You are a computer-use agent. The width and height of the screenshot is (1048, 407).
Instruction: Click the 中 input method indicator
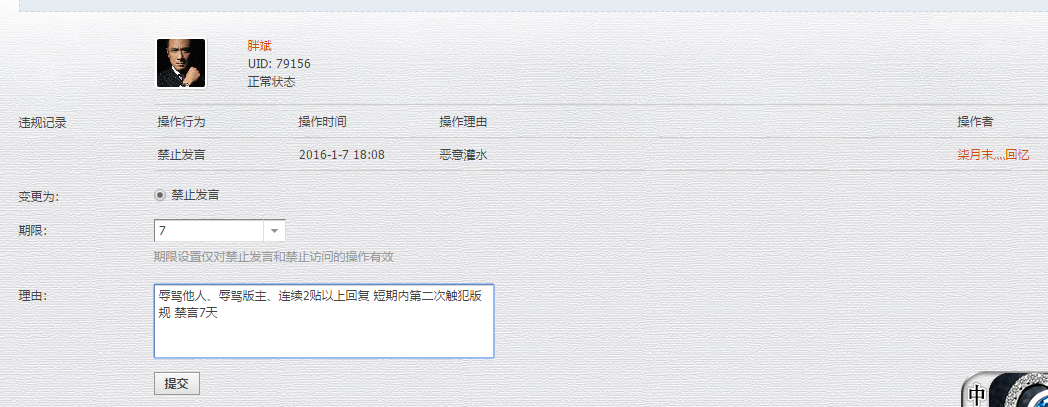tap(977, 395)
